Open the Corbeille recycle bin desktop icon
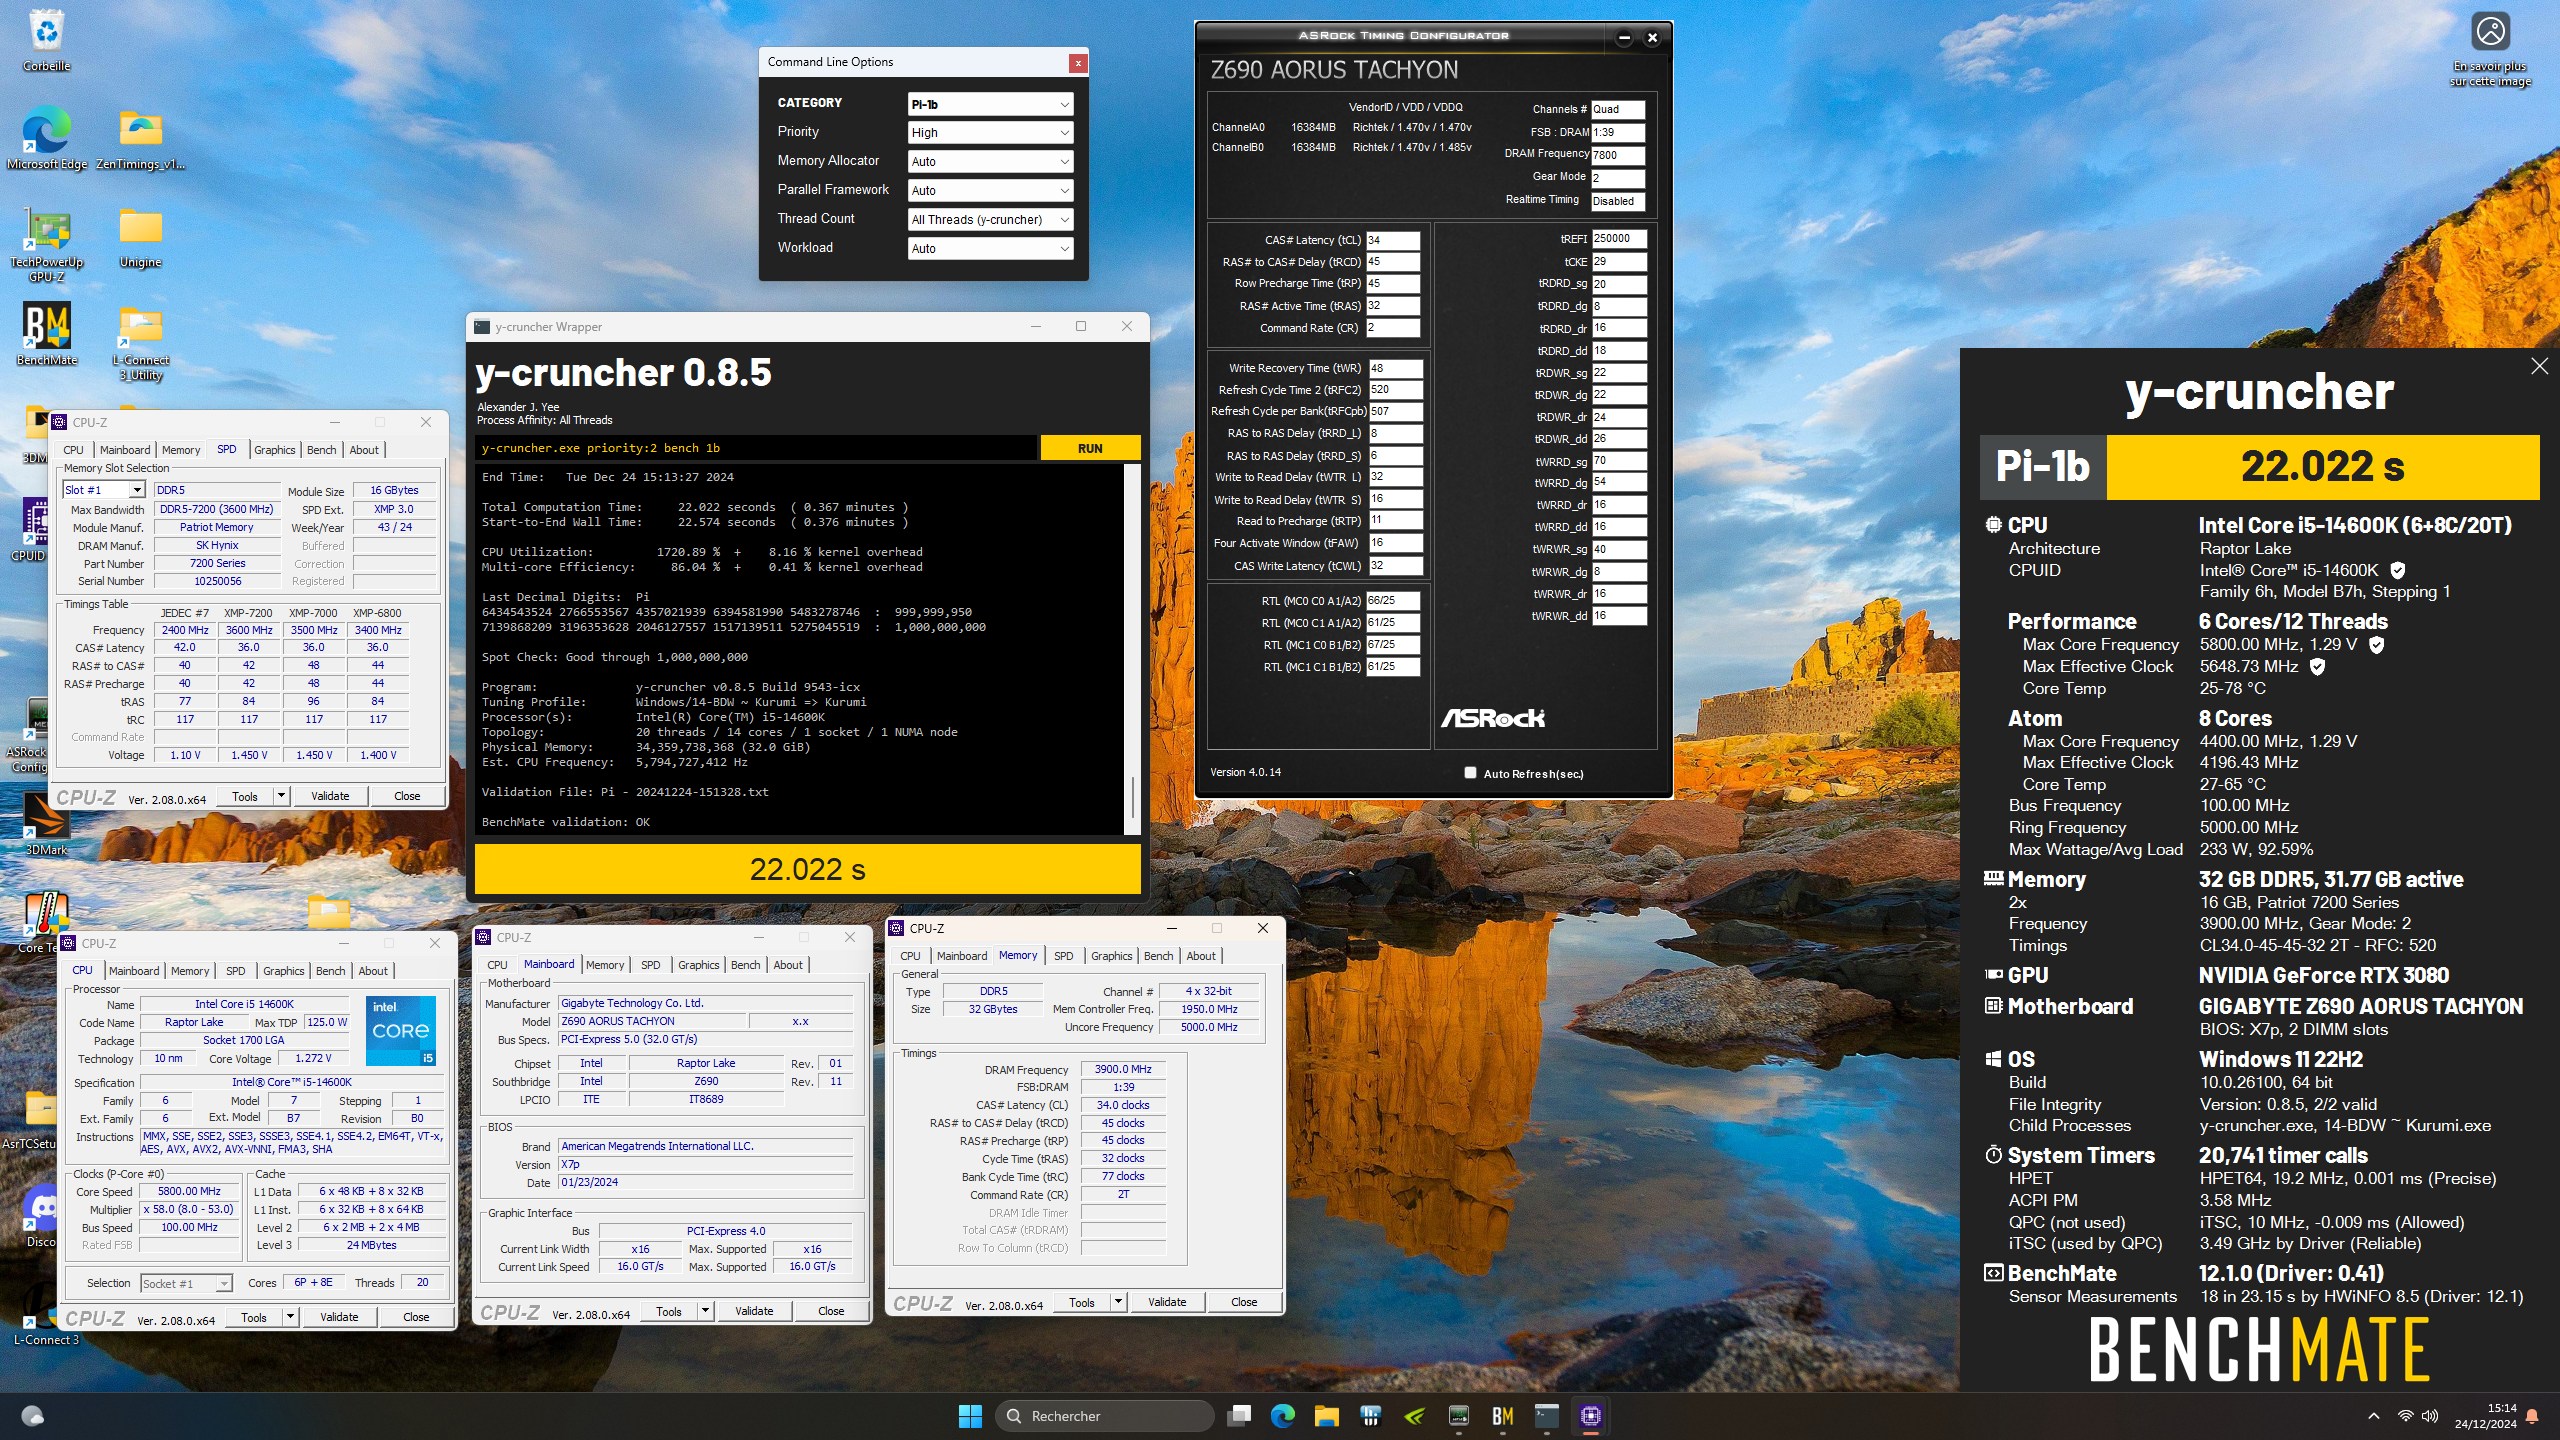The image size is (2560, 1440). (x=46, y=40)
